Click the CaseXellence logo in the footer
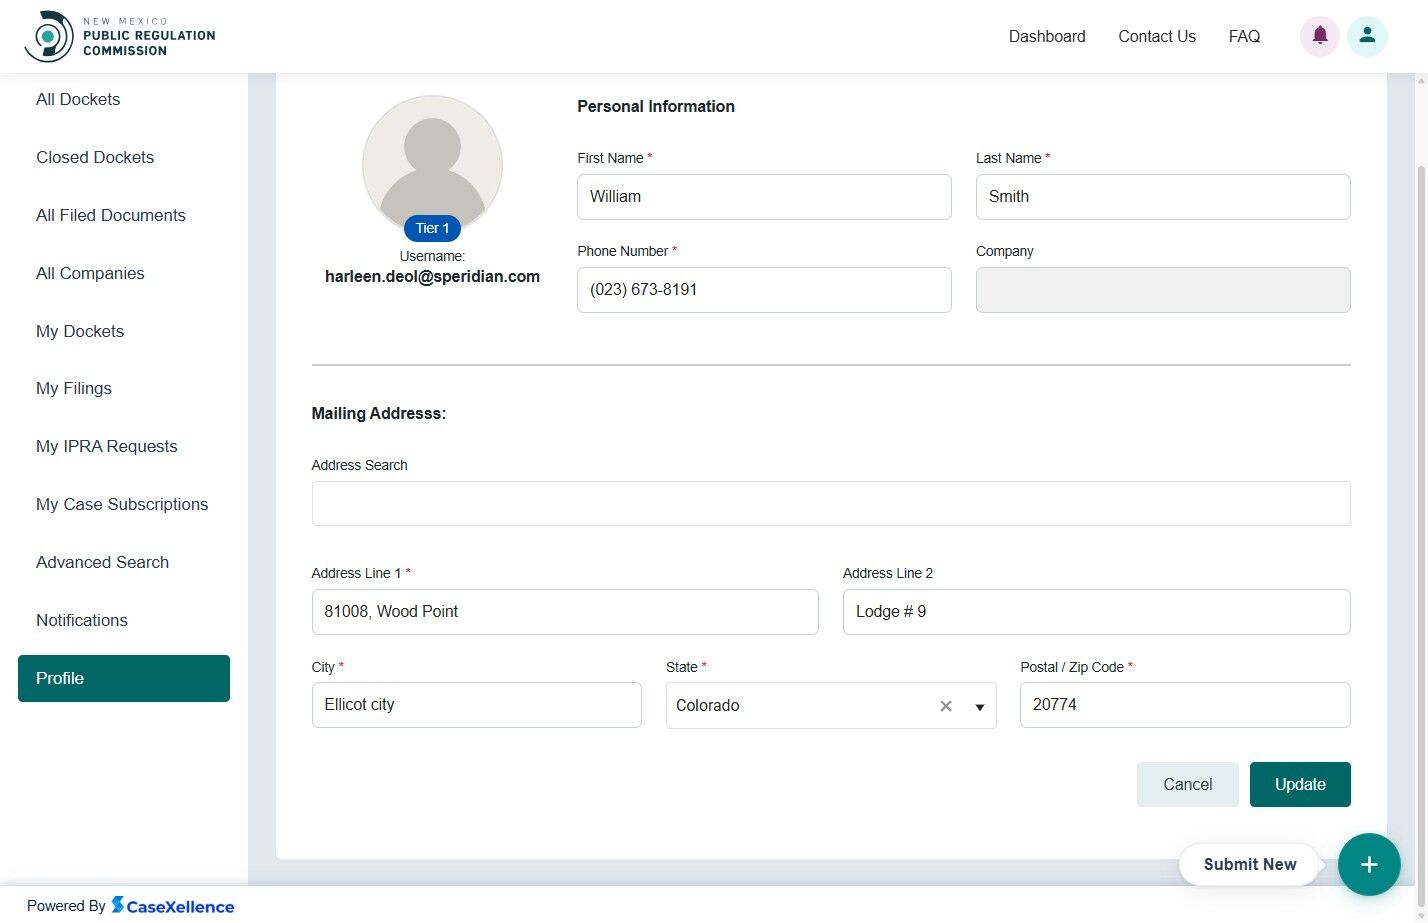Image resolution: width=1428 pixels, height=923 pixels. tap(173, 906)
